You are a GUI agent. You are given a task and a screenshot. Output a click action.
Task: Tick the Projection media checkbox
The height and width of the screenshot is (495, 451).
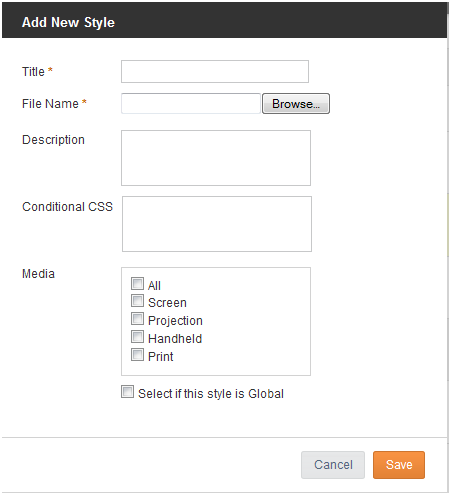tap(137, 319)
